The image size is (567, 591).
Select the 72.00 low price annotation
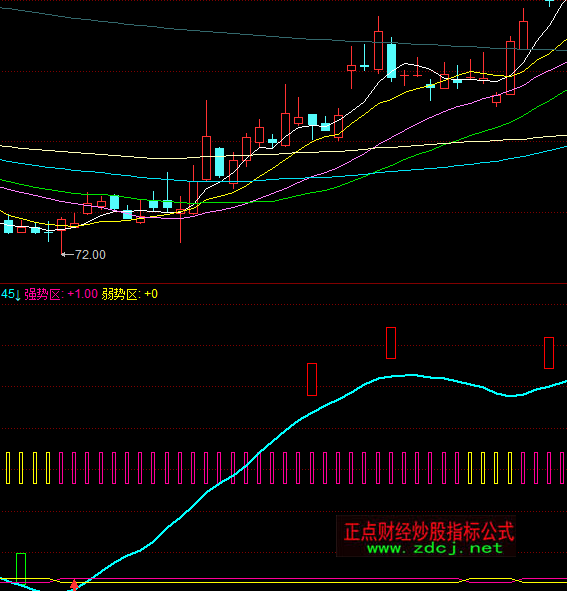[90, 255]
